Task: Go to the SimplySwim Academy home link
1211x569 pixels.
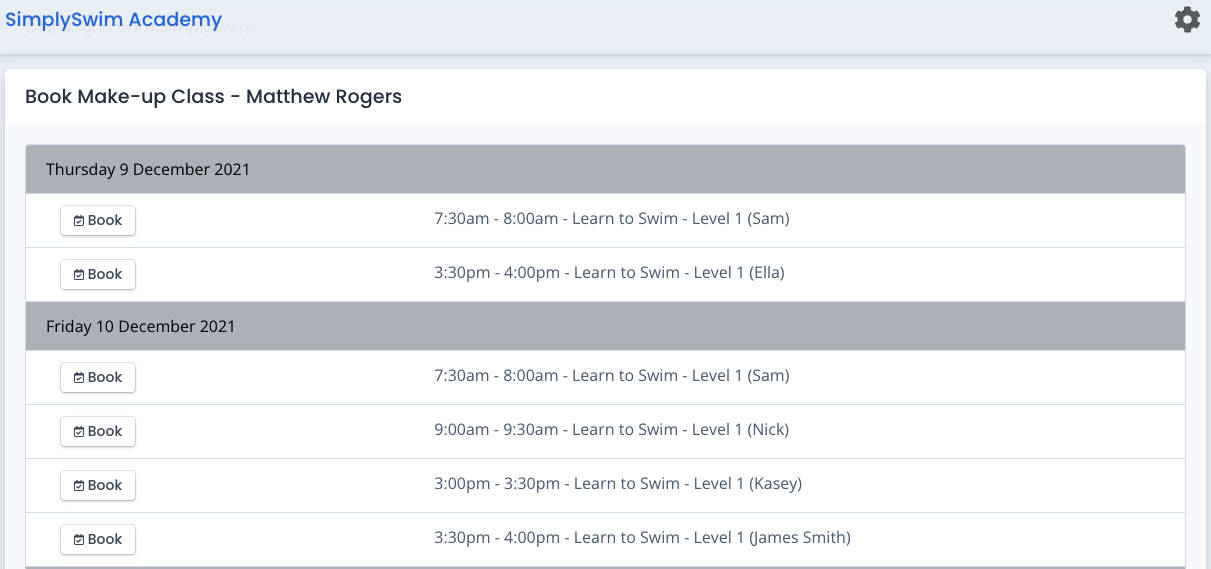Action: point(114,19)
